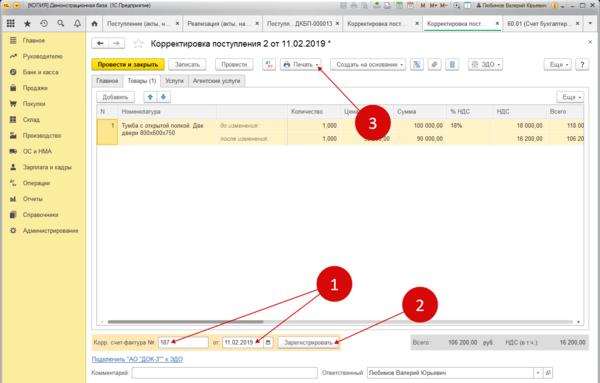The image size is (600, 383).
Task: Open the attached files paperclip icon
Action: click(x=434, y=64)
